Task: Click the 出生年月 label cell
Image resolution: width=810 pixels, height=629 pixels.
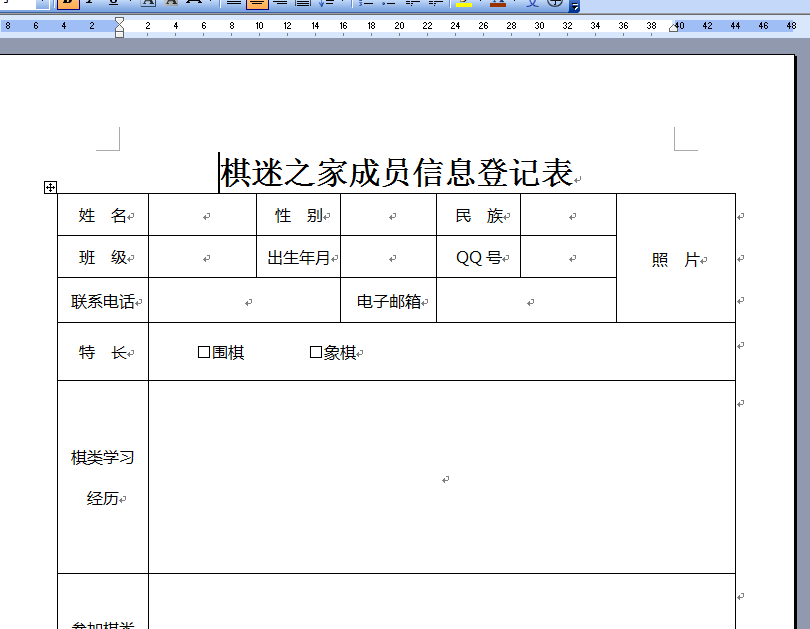Action: (x=299, y=257)
